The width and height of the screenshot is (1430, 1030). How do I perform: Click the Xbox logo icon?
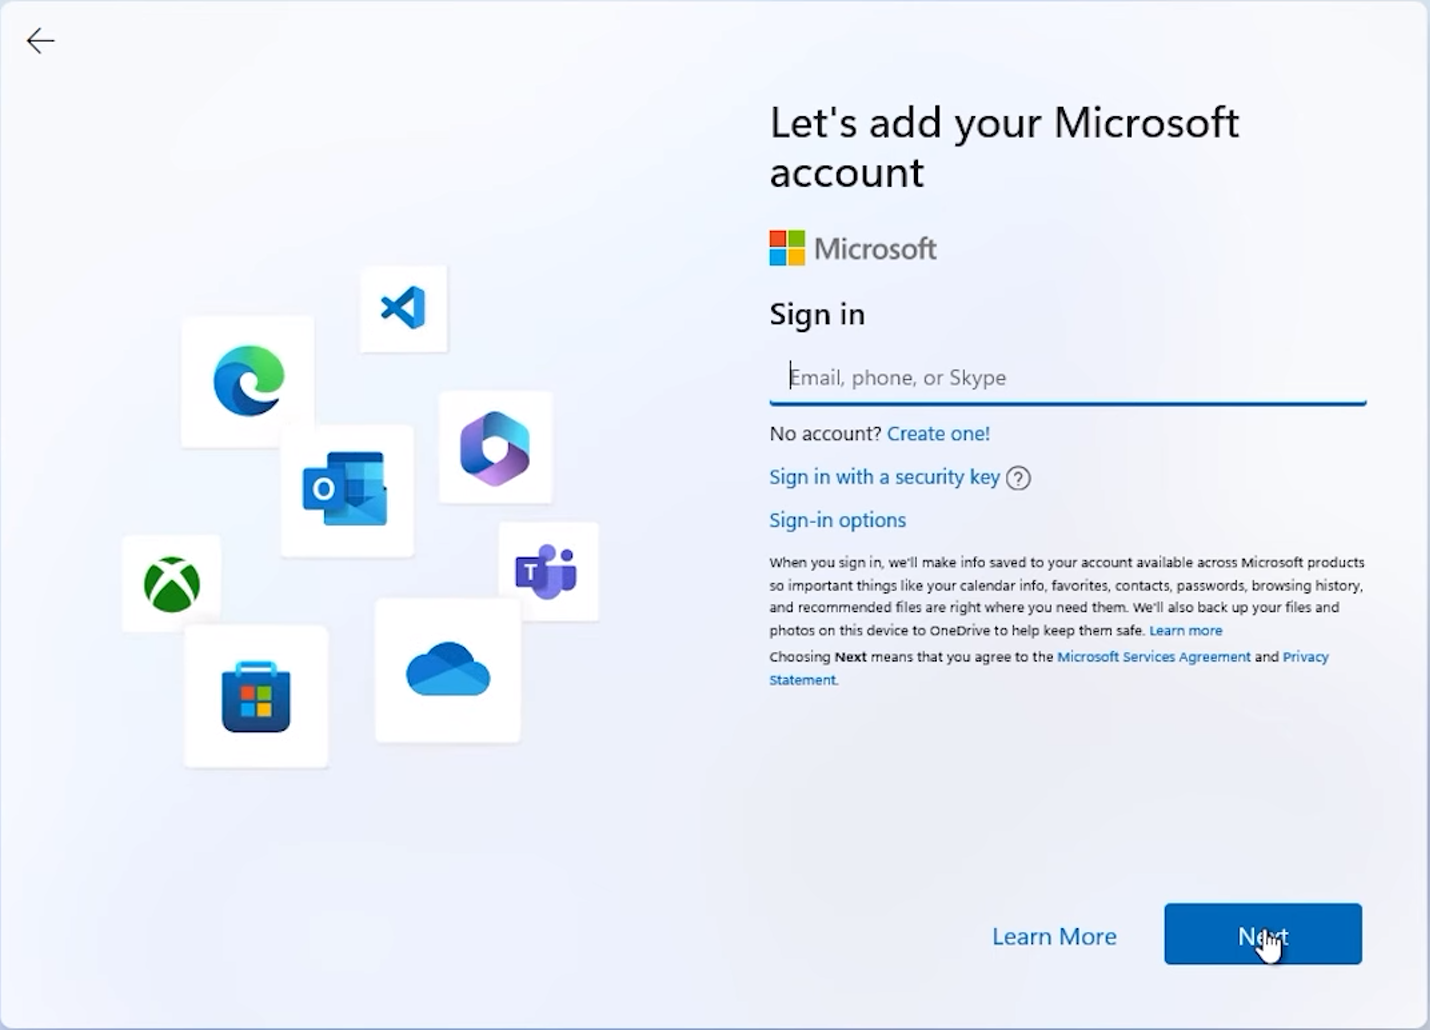[172, 584]
